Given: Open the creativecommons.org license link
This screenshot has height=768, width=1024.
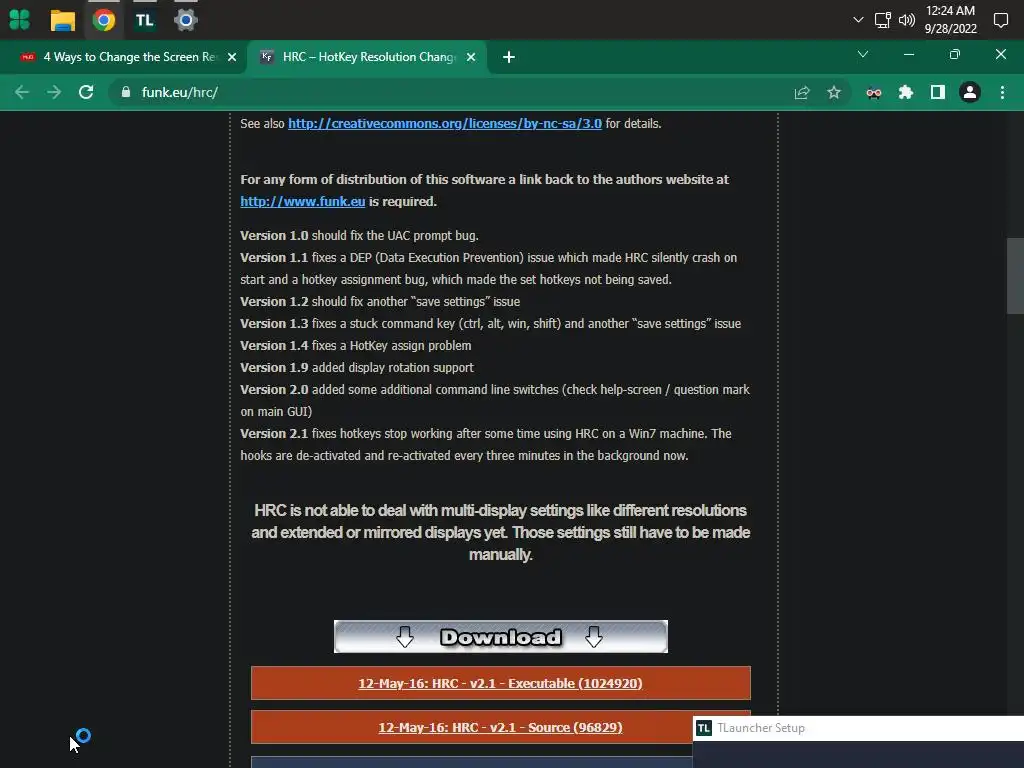Looking at the screenshot, I should (445, 123).
